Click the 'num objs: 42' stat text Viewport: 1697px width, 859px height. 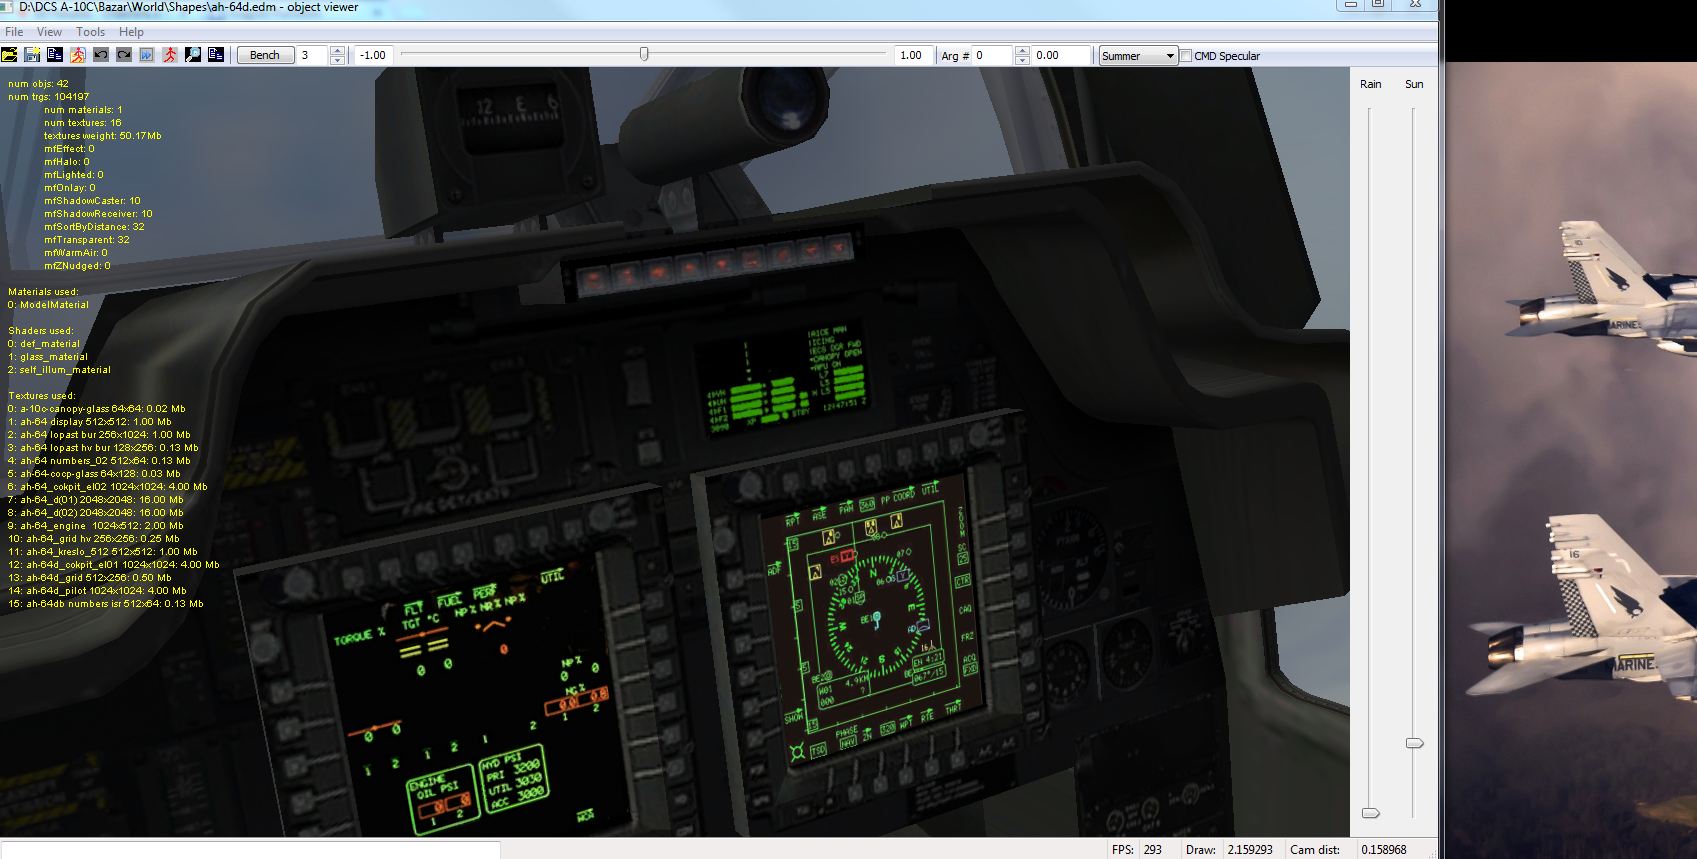coord(38,84)
